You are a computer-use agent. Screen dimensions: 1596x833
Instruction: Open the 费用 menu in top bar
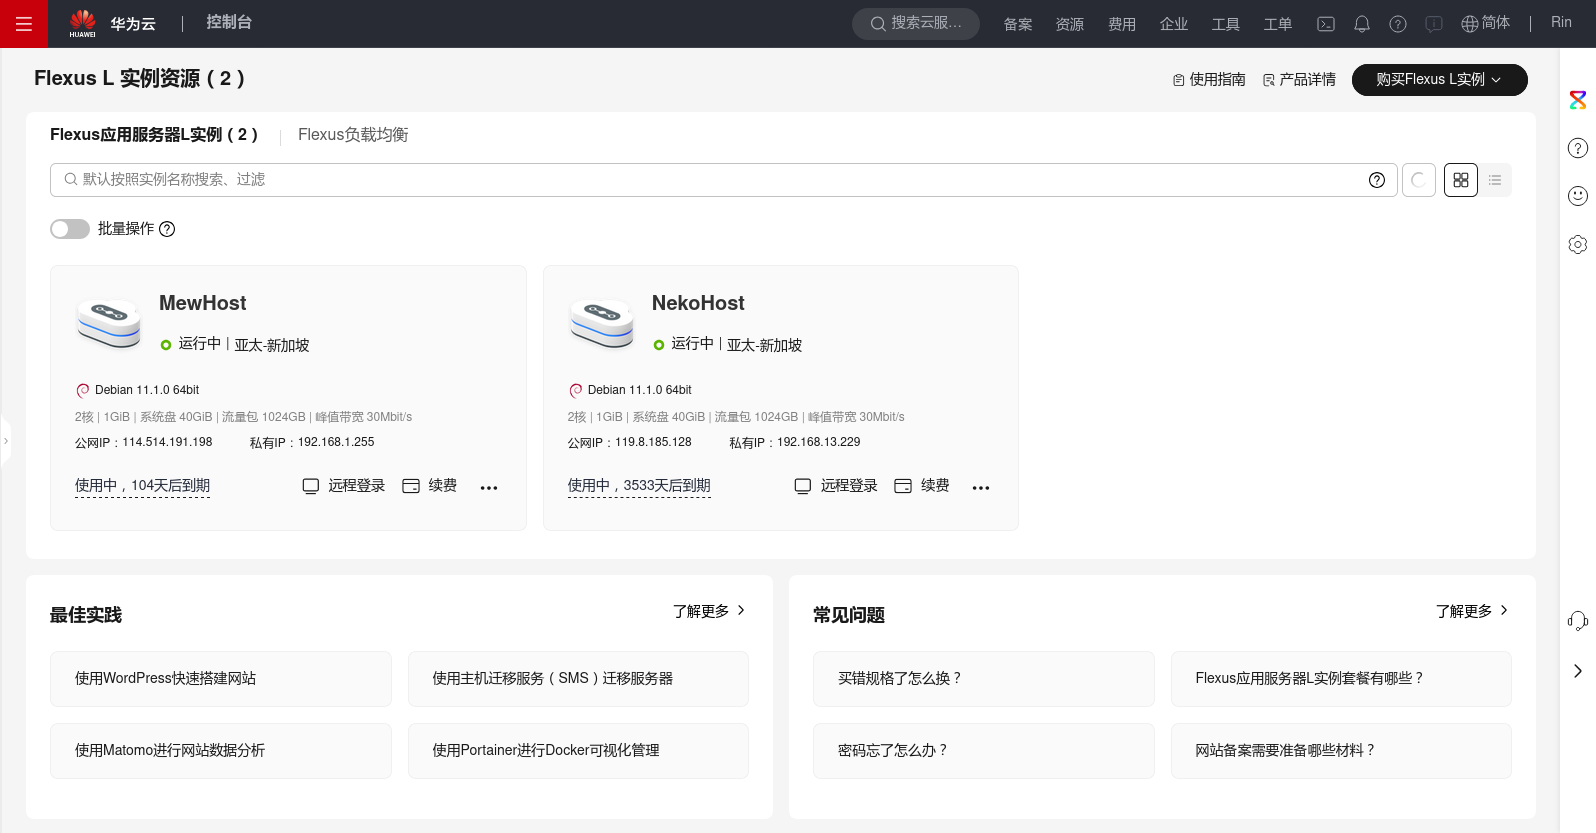tap(1122, 24)
